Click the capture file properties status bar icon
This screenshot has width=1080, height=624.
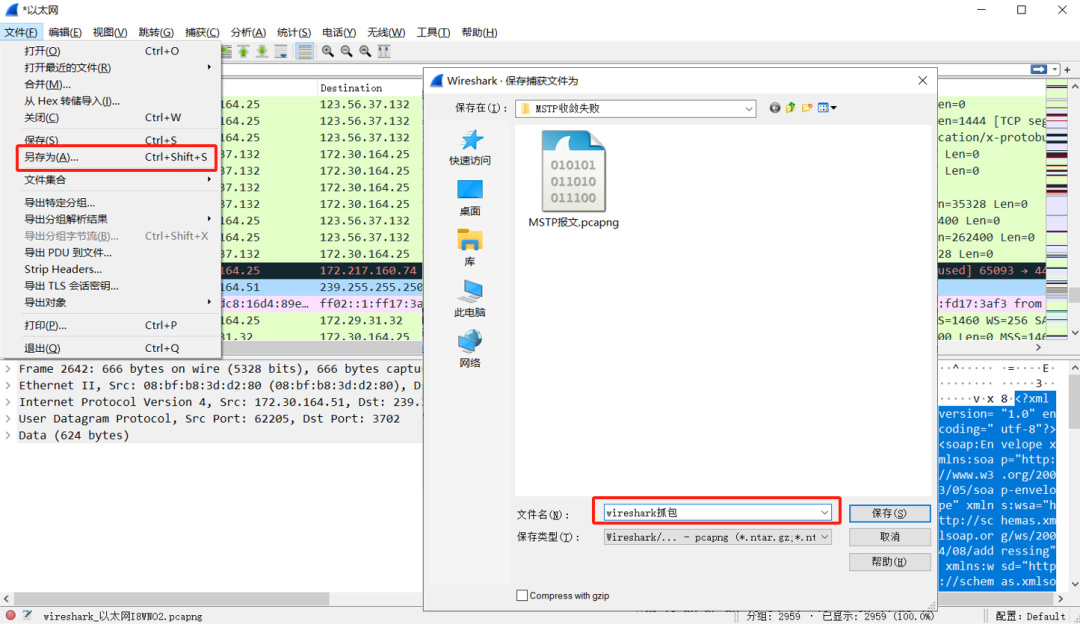(28, 616)
